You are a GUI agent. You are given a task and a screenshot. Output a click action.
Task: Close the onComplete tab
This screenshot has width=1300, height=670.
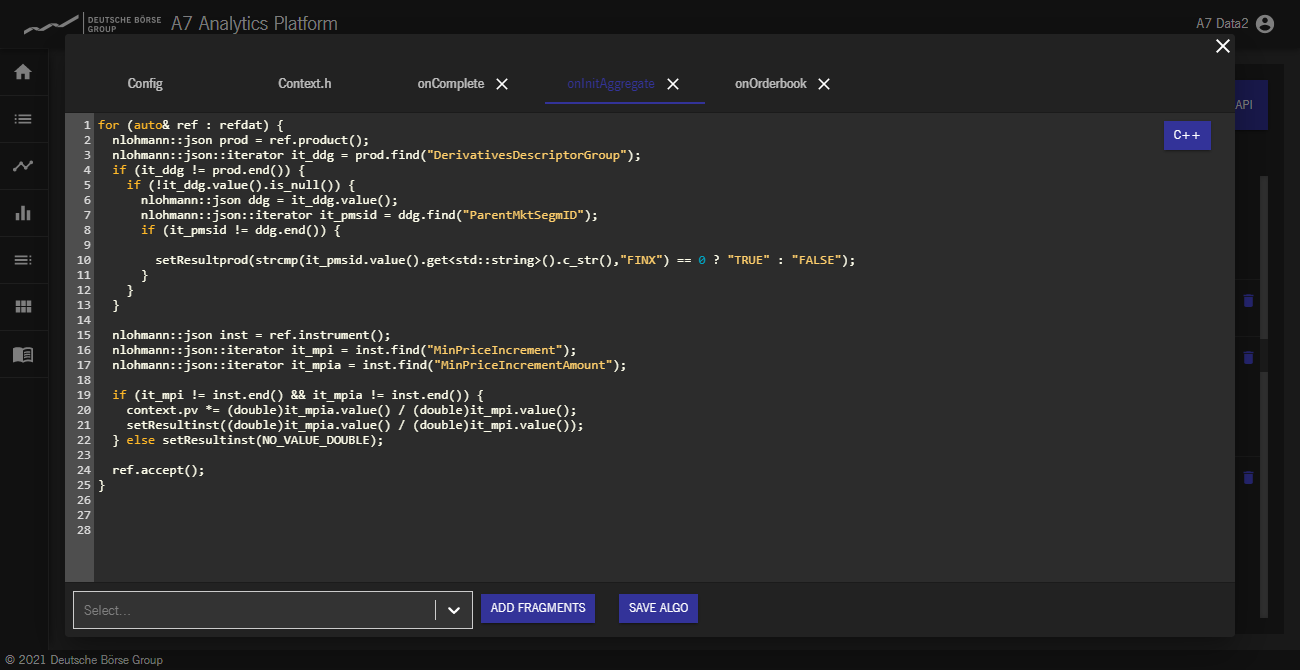(x=502, y=84)
